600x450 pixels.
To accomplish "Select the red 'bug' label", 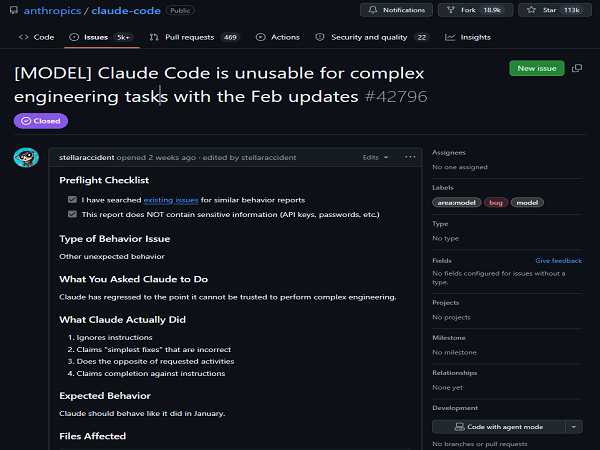I will pos(495,202).
